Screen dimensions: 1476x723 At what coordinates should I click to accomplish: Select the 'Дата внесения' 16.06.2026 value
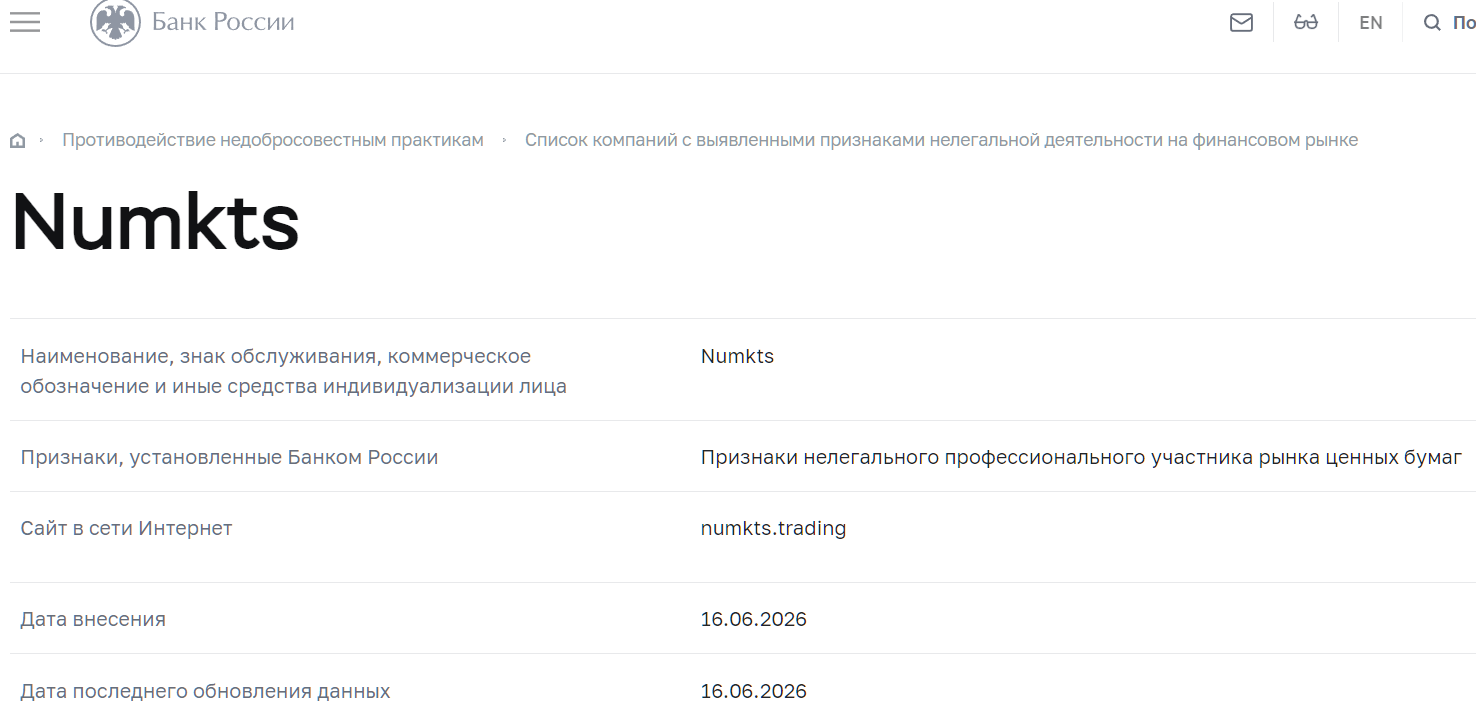(753, 619)
